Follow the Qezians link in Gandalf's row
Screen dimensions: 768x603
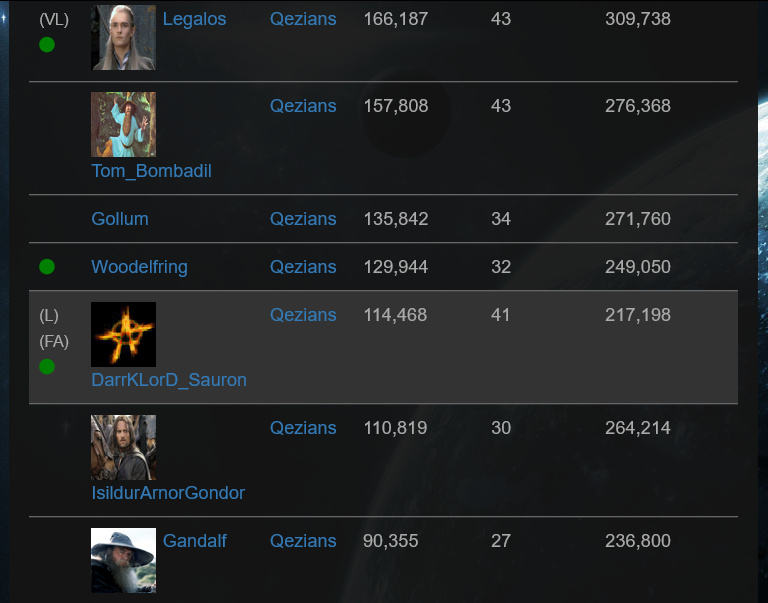(303, 541)
